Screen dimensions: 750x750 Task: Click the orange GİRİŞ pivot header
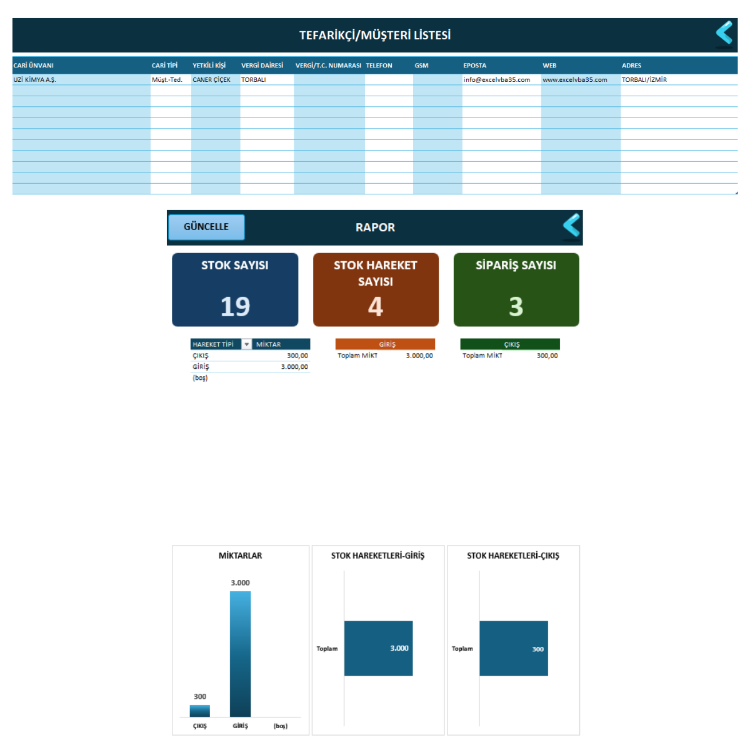(385, 344)
